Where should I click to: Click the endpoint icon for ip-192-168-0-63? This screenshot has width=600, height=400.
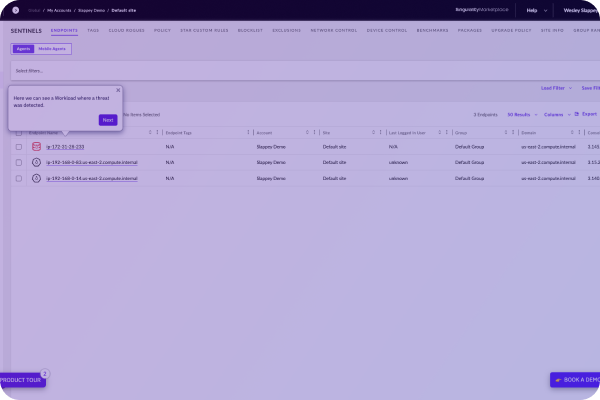[x=36, y=162]
